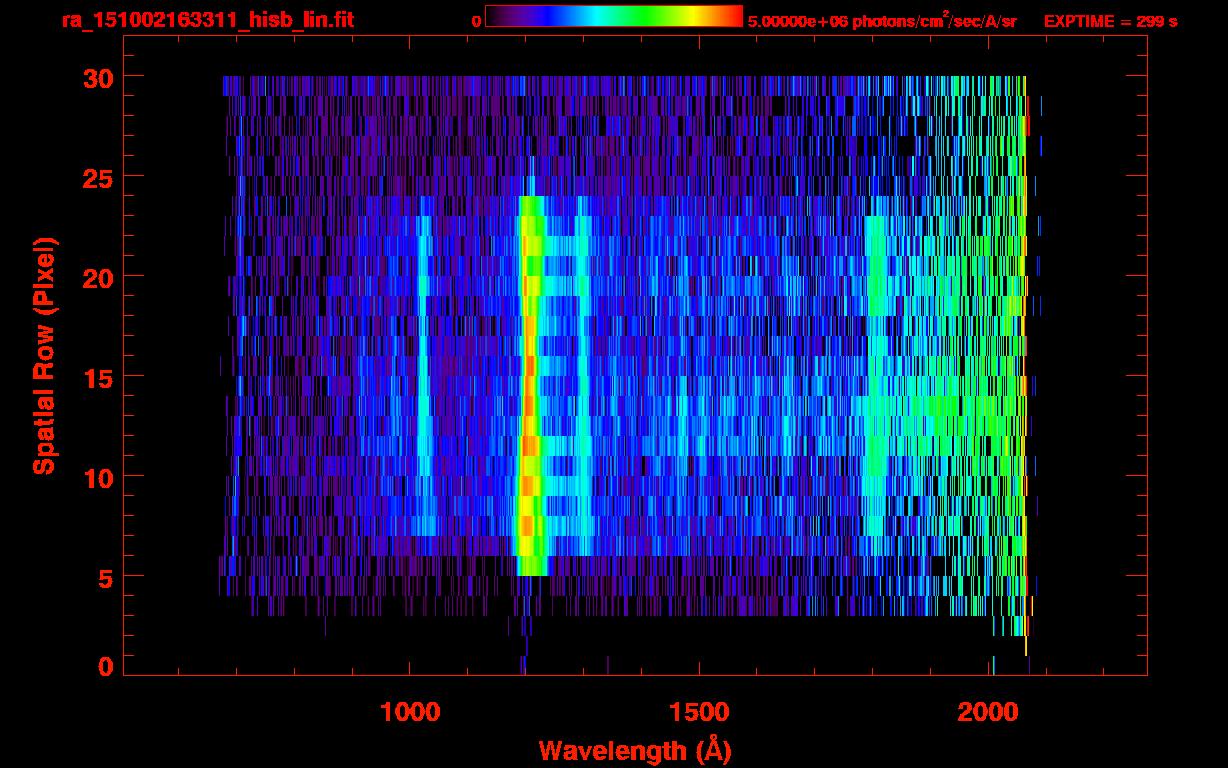This screenshot has height=768, width=1228.
Task: Click the EXPTIME = 299 s label
Action: pos(1110,21)
